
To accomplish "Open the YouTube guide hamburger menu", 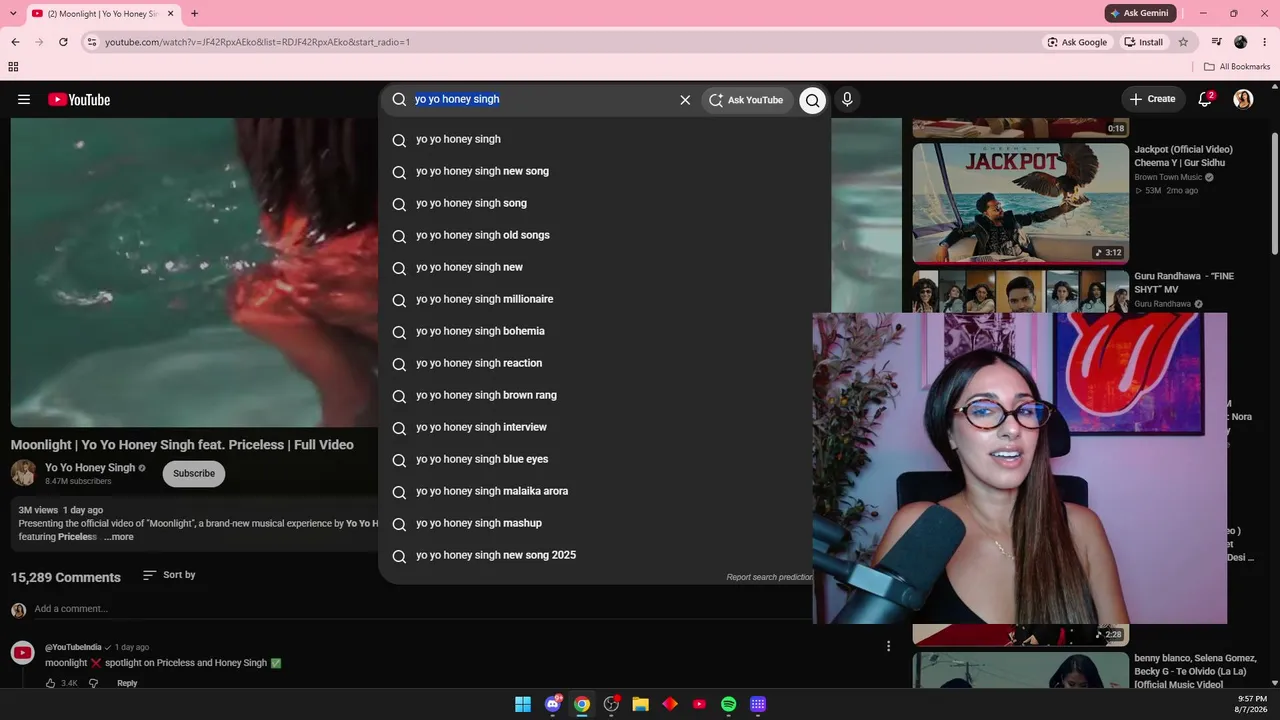I will click(24, 99).
